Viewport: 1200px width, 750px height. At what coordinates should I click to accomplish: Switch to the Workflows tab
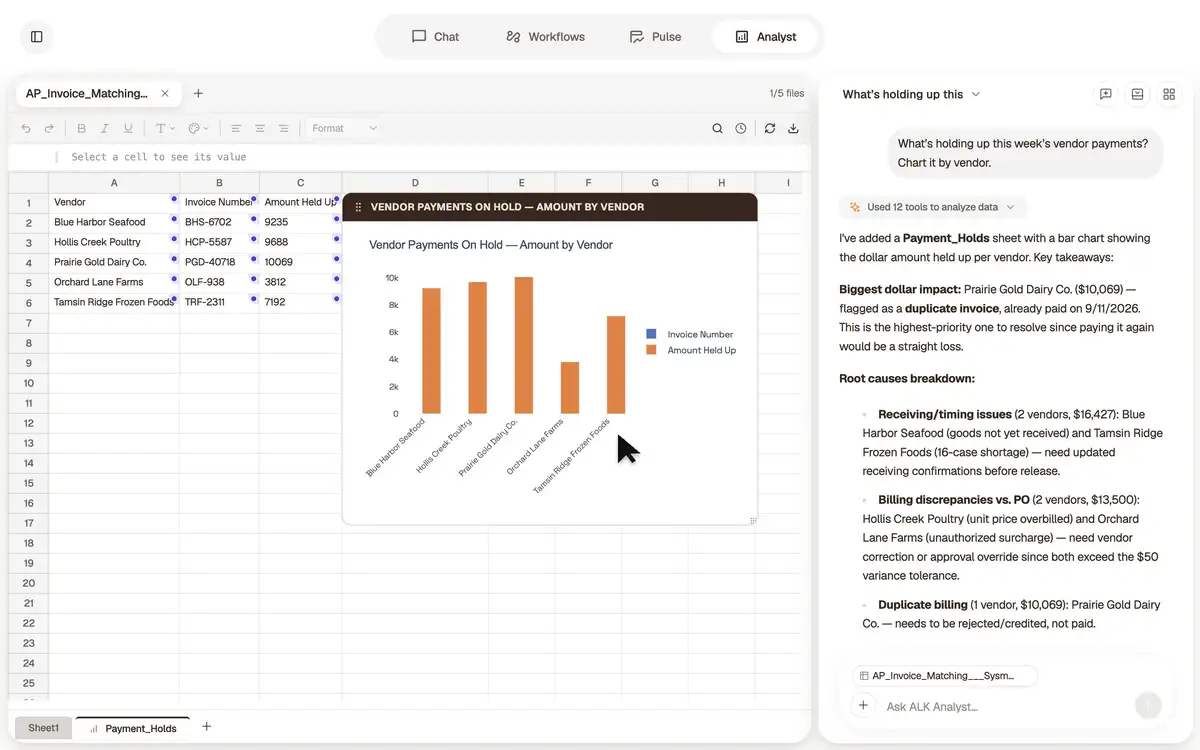click(545, 37)
